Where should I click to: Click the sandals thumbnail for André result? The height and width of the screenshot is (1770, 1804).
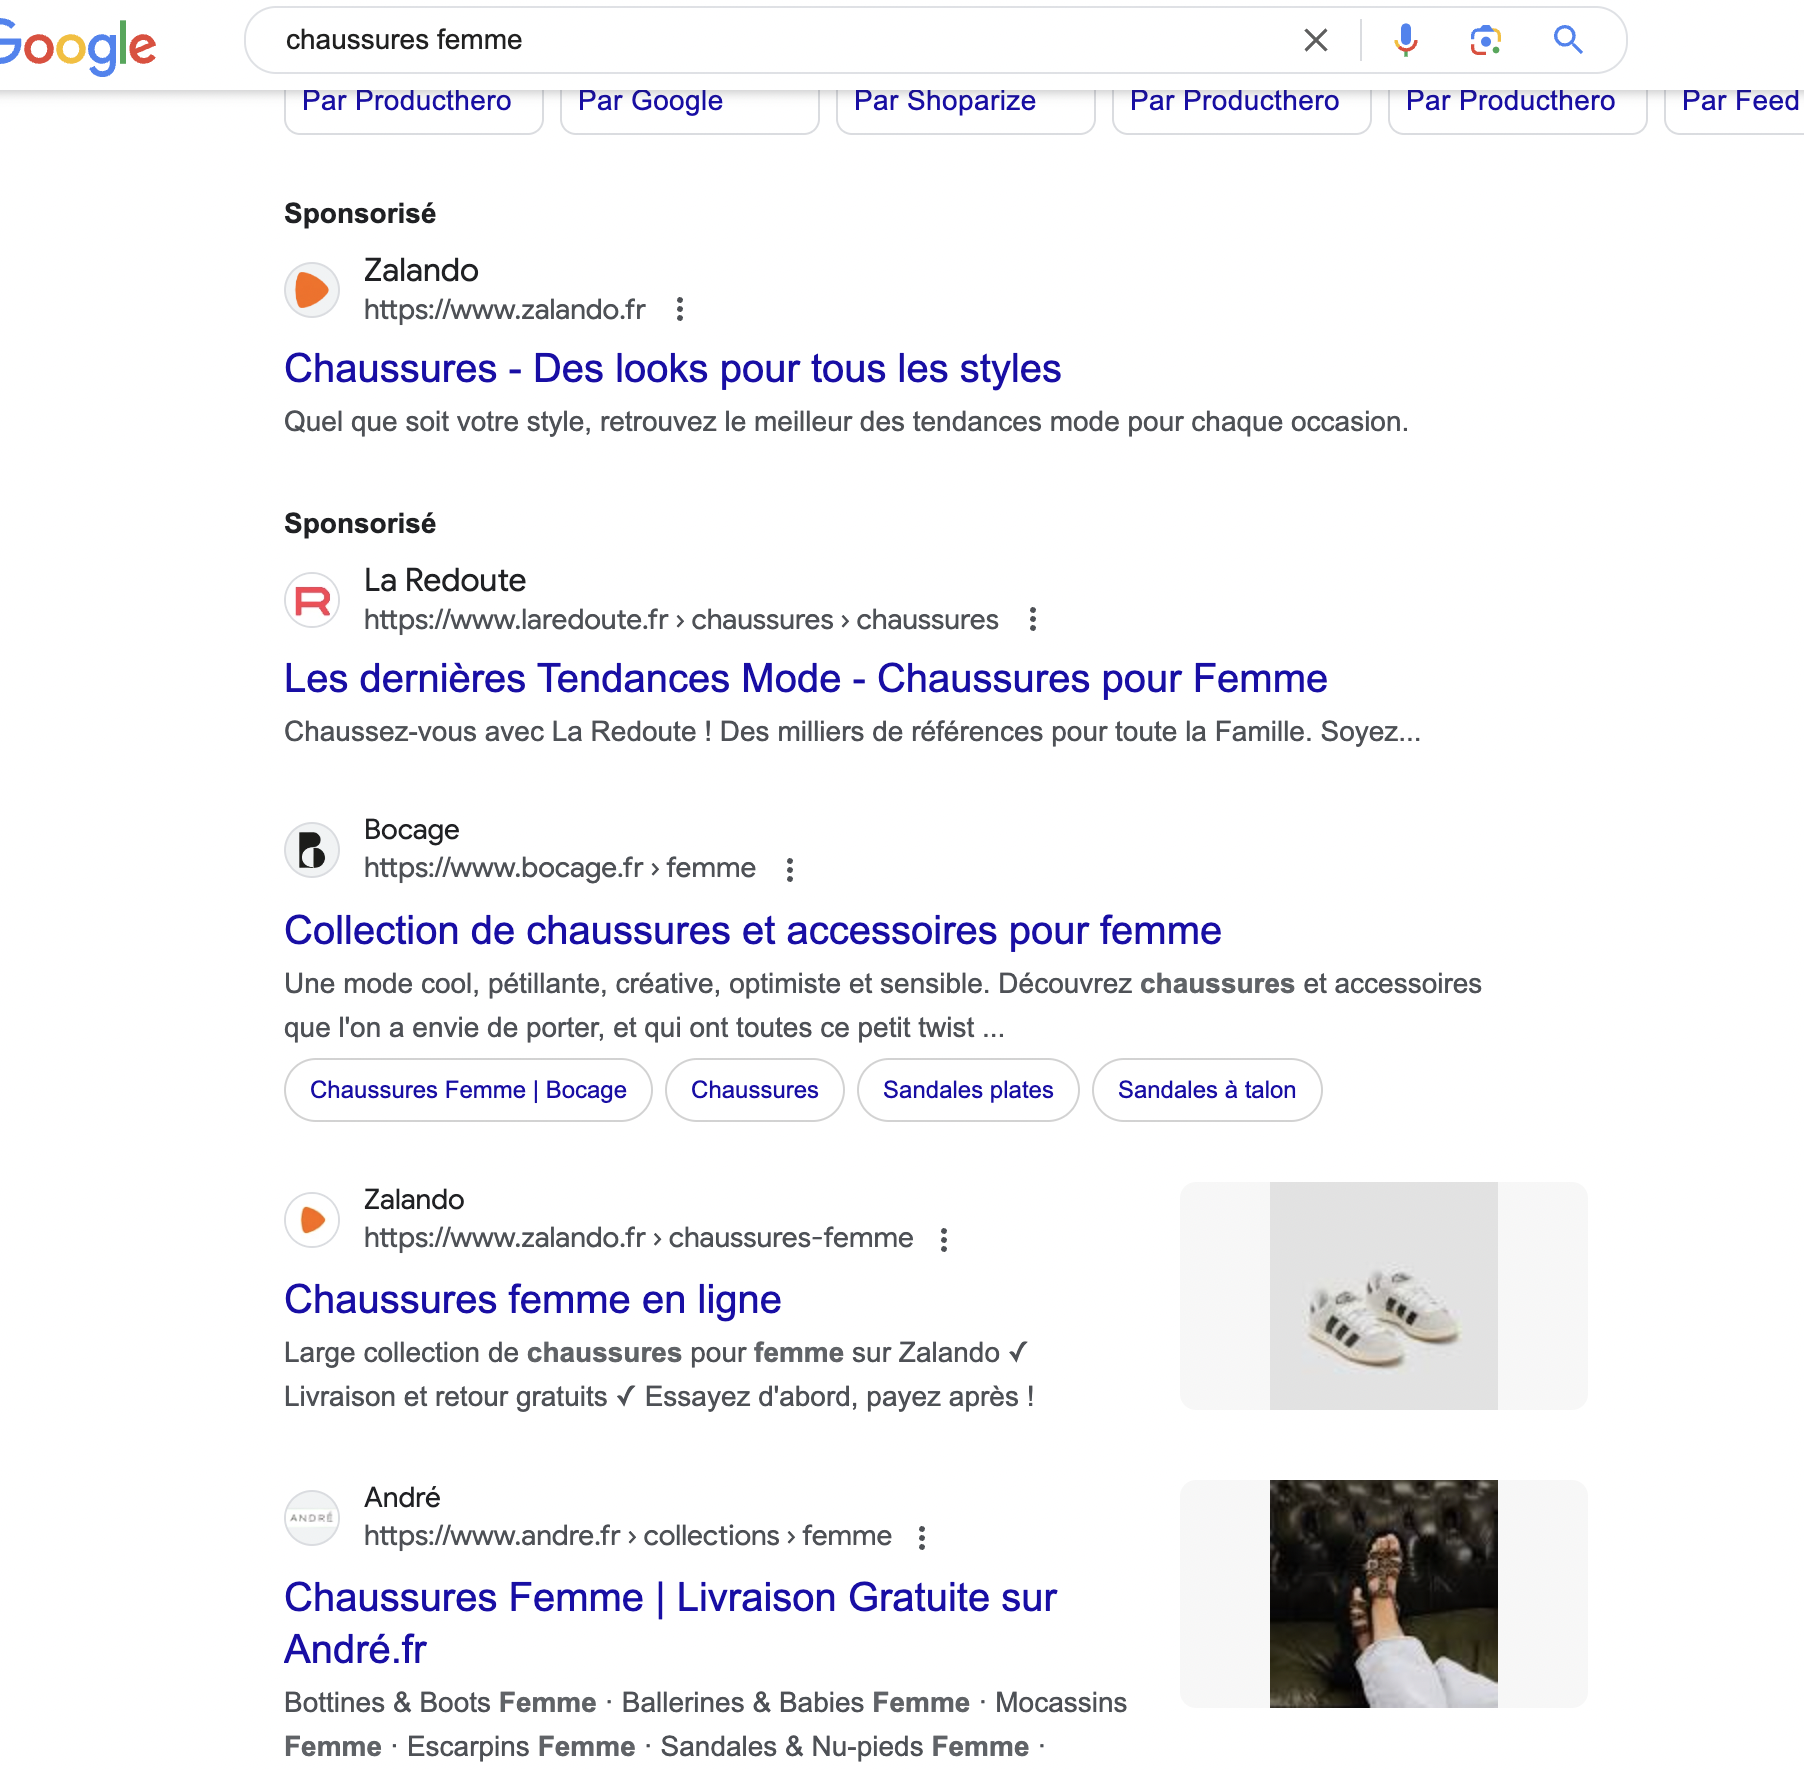(1384, 1594)
